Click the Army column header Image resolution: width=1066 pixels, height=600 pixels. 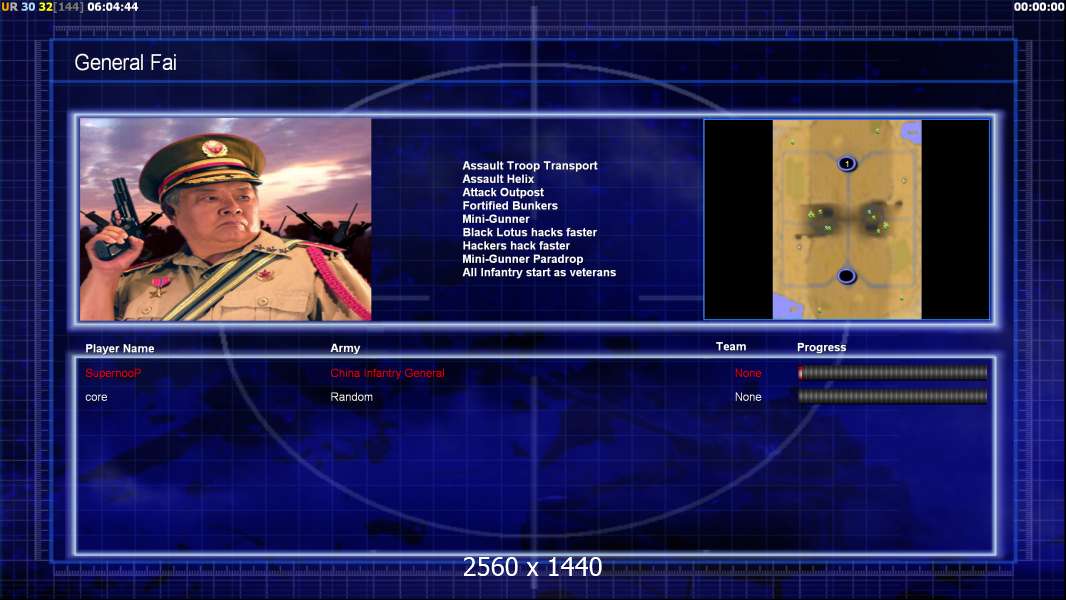coord(345,348)
